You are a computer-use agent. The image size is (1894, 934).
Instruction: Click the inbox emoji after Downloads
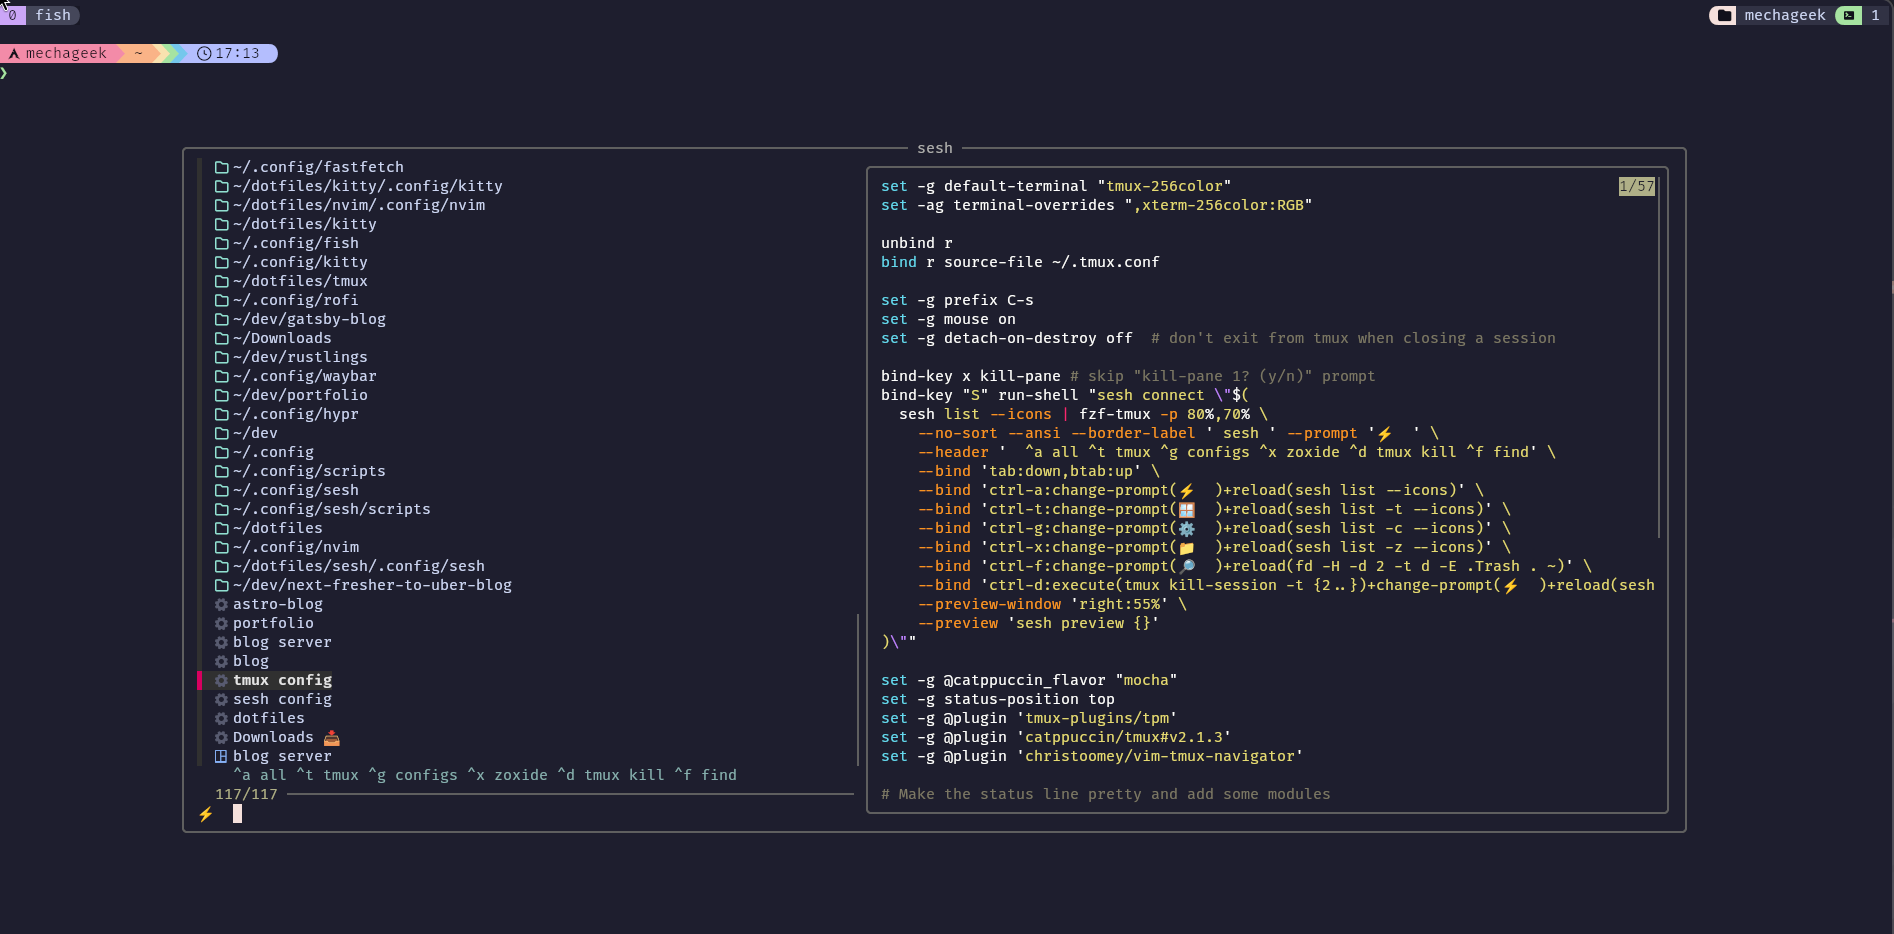coord(332,738)
